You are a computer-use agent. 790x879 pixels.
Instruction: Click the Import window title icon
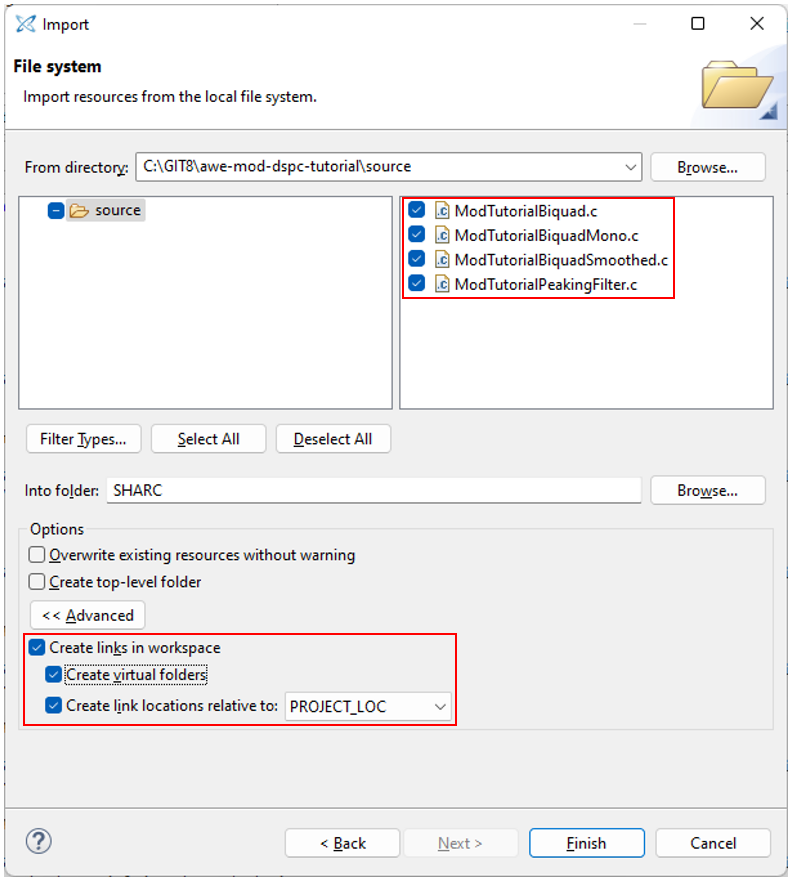pos(25,24)
